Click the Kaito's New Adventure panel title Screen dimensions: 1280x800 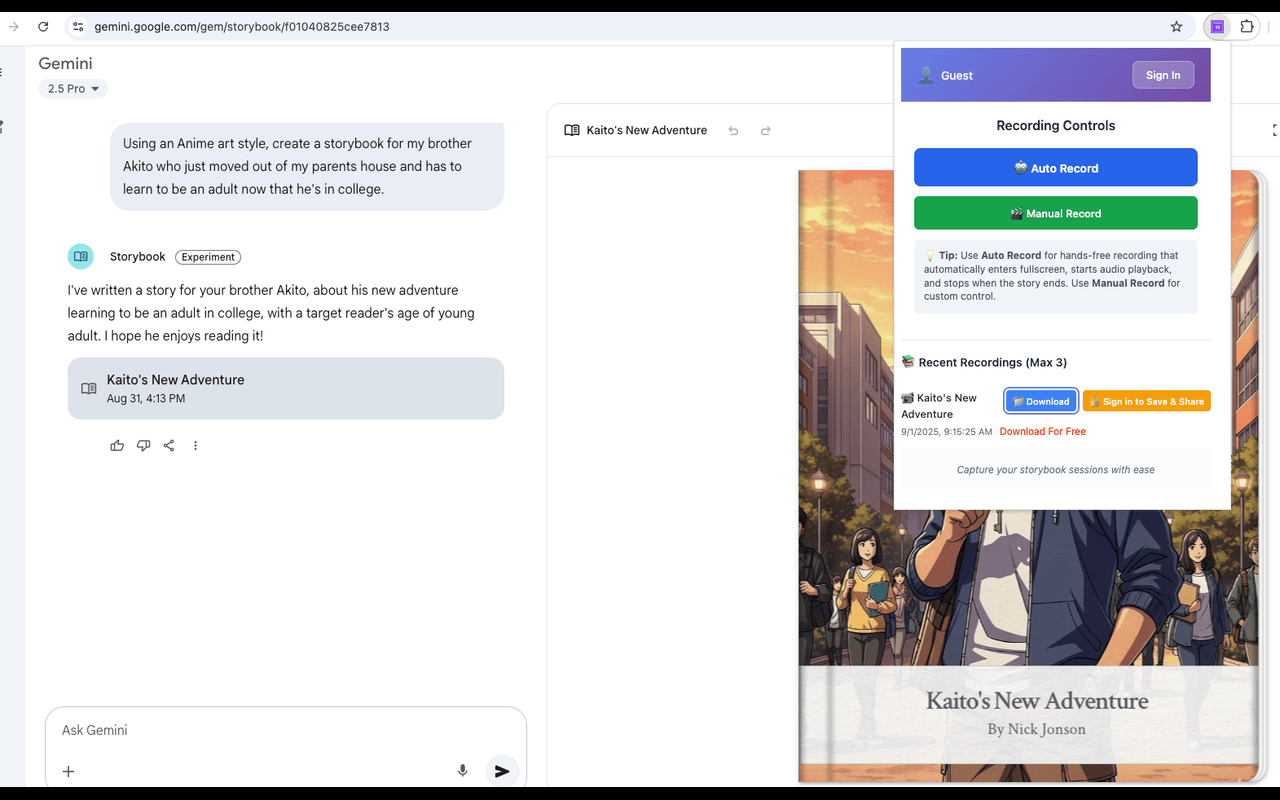coord(646,130)
